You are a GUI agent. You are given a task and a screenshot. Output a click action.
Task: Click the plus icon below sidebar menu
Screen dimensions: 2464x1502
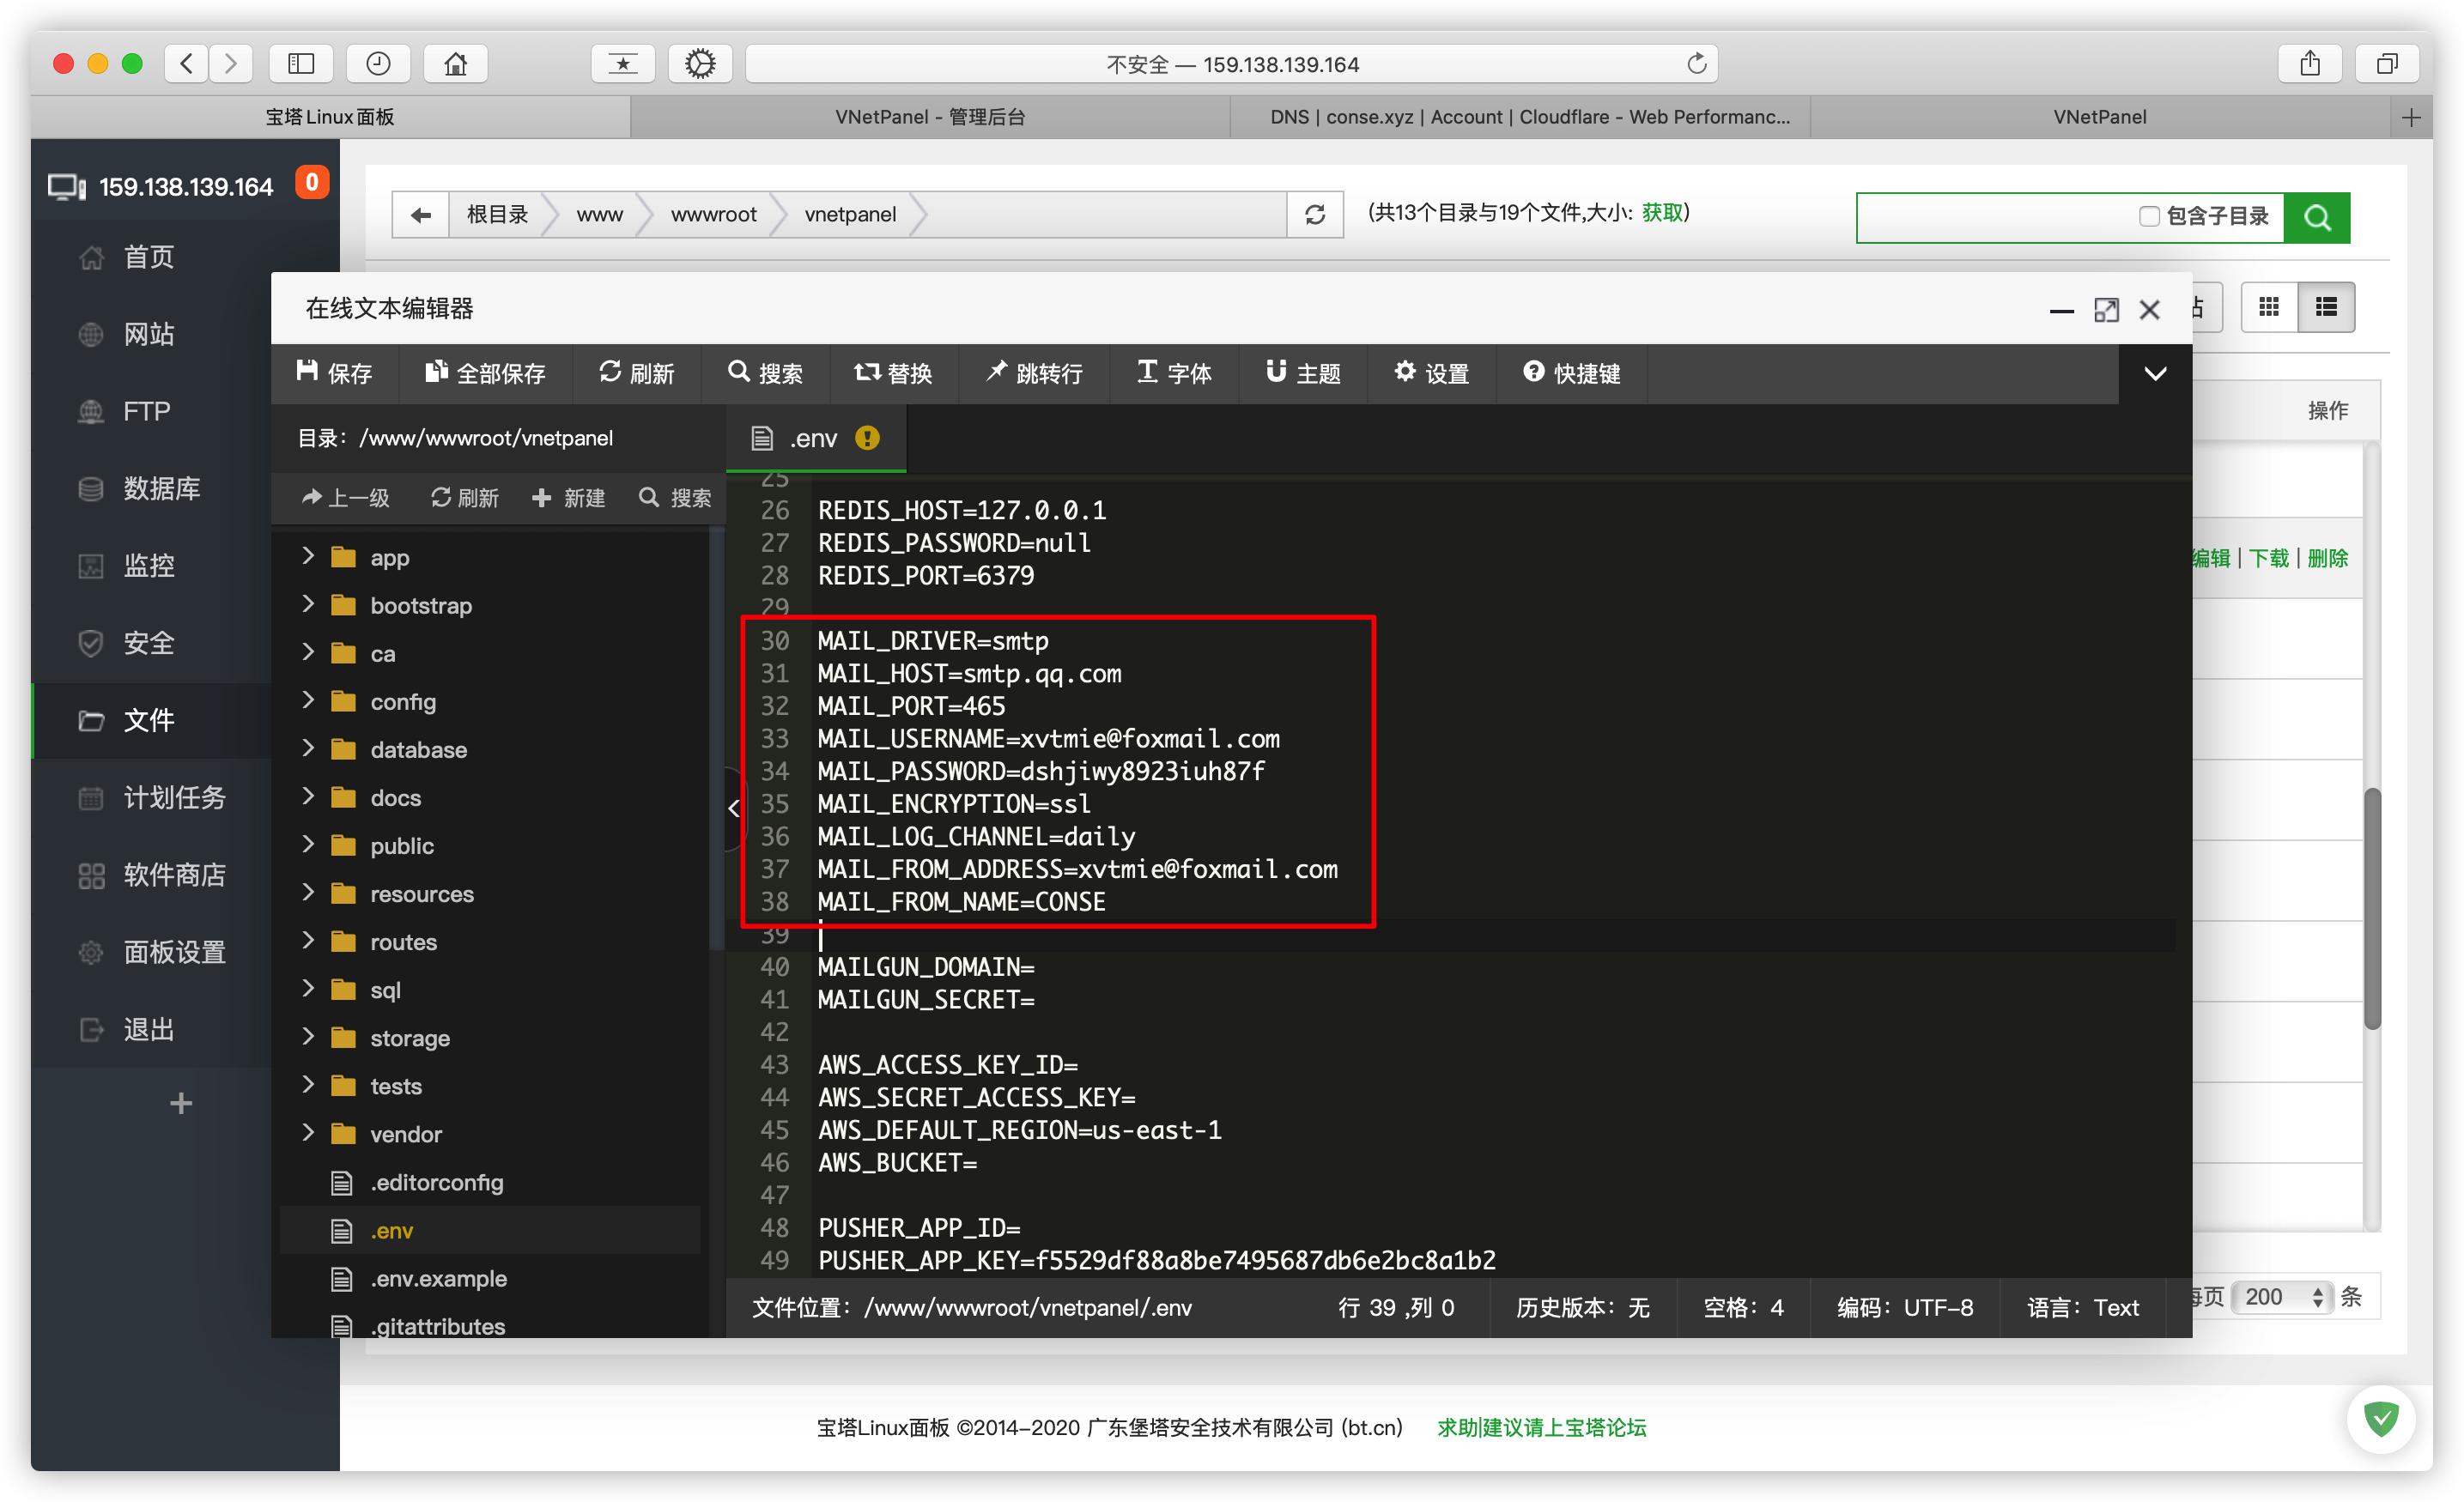coord(181,1103)
